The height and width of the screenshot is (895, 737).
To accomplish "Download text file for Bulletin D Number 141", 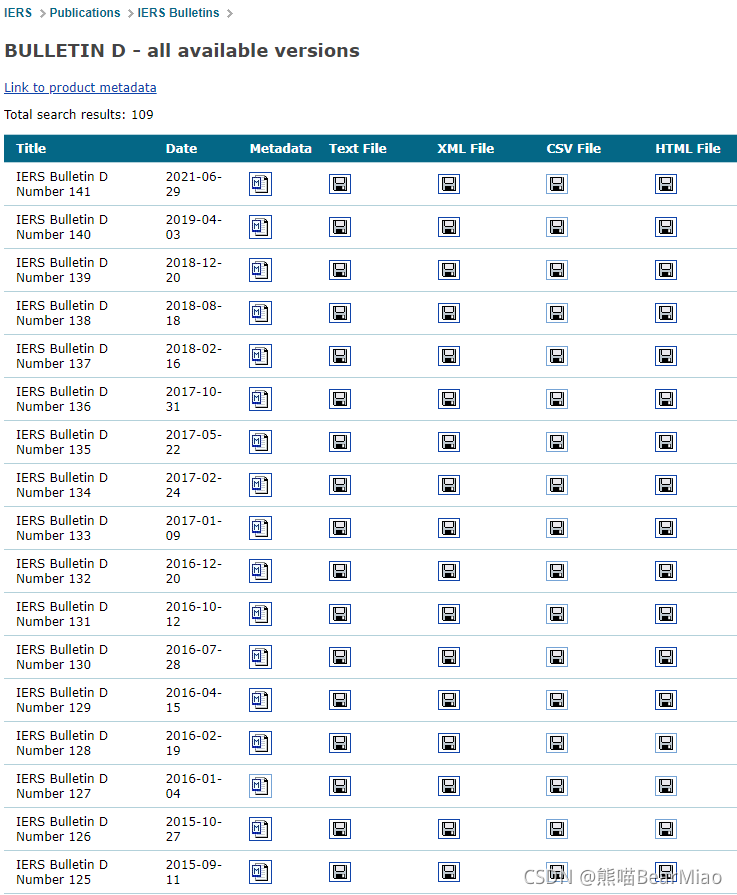I will 340,184.
